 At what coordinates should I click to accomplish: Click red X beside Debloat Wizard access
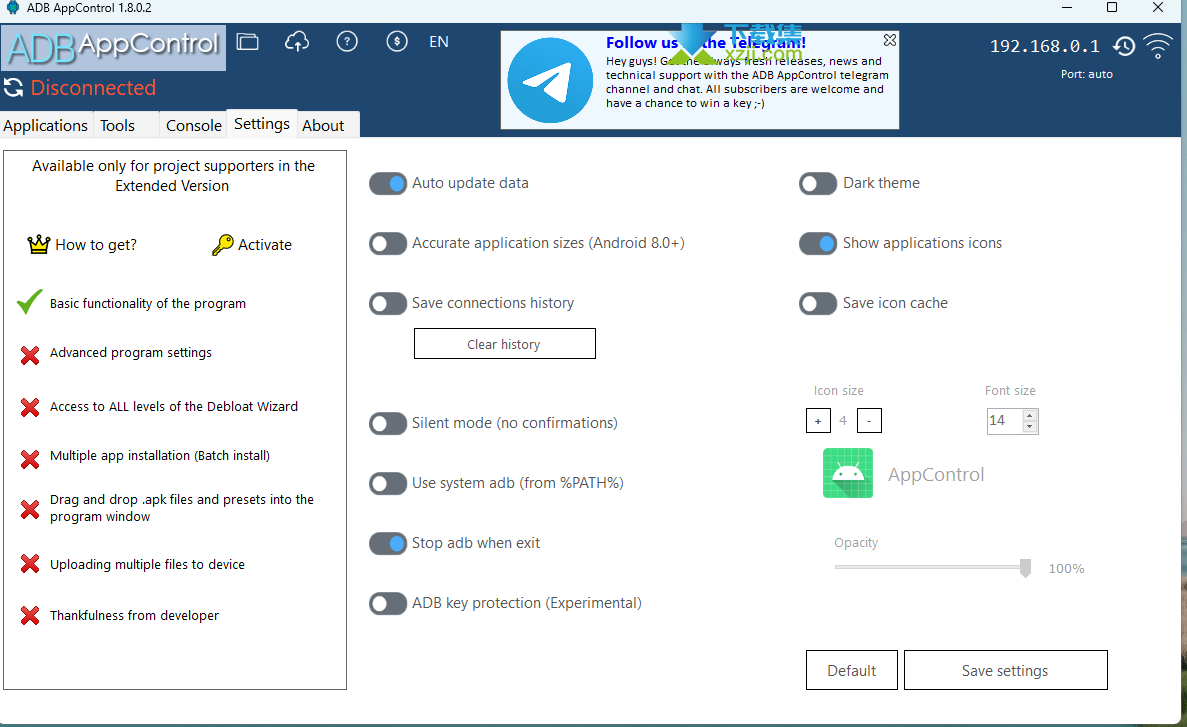(30, 407)
